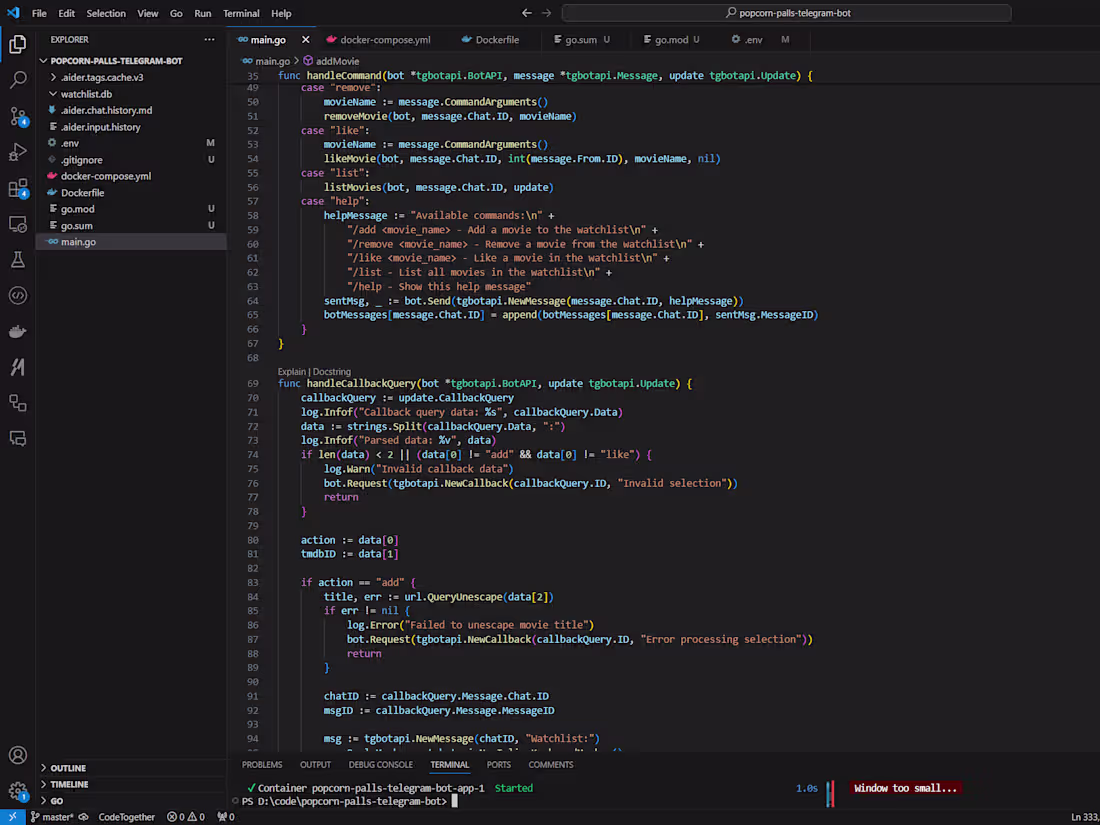
Task: Open the Go menu in the menu bar
Action: point(176,13)
